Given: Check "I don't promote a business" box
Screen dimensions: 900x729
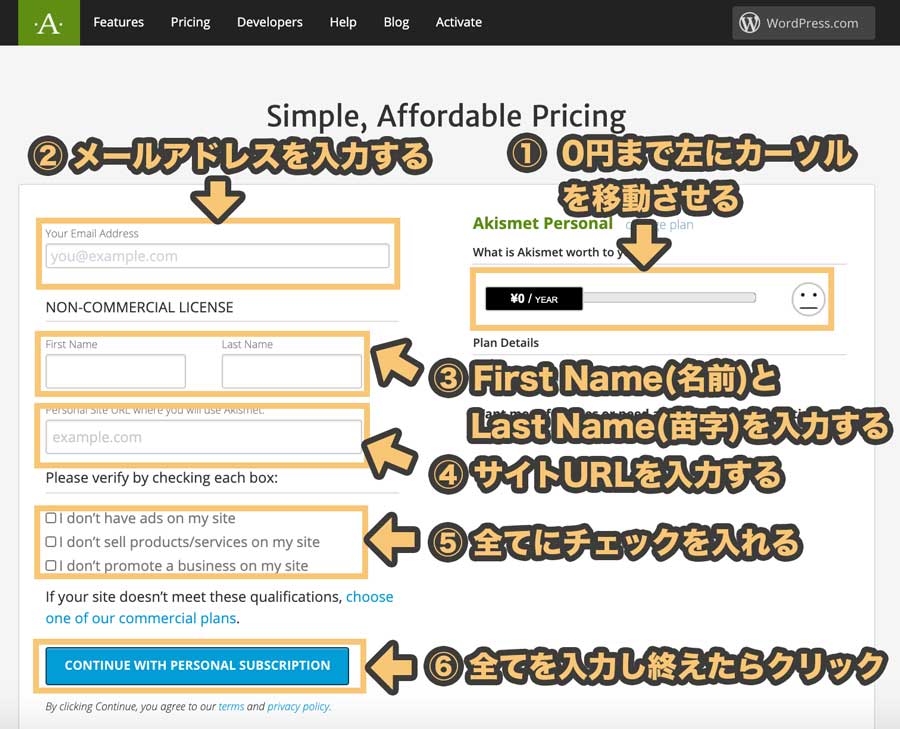Looking at the screenshot, I should click(51, 565).
